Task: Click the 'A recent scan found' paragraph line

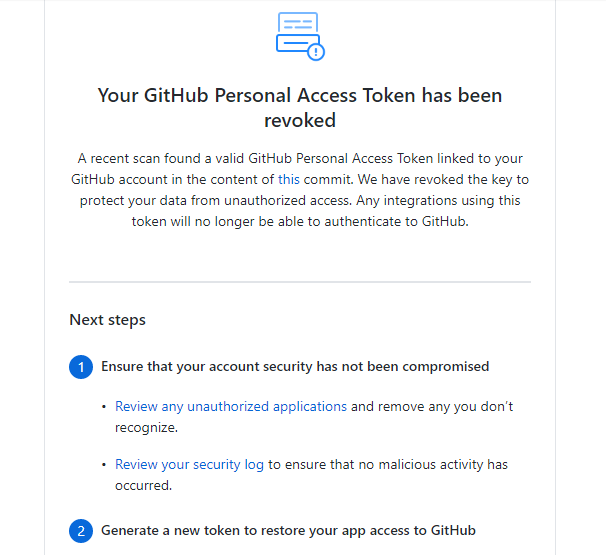Action: click(x=300, y=158)
